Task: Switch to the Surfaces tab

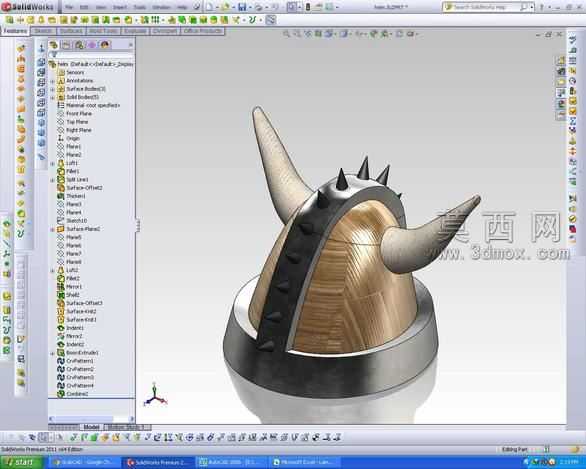Action: (71, 31)
